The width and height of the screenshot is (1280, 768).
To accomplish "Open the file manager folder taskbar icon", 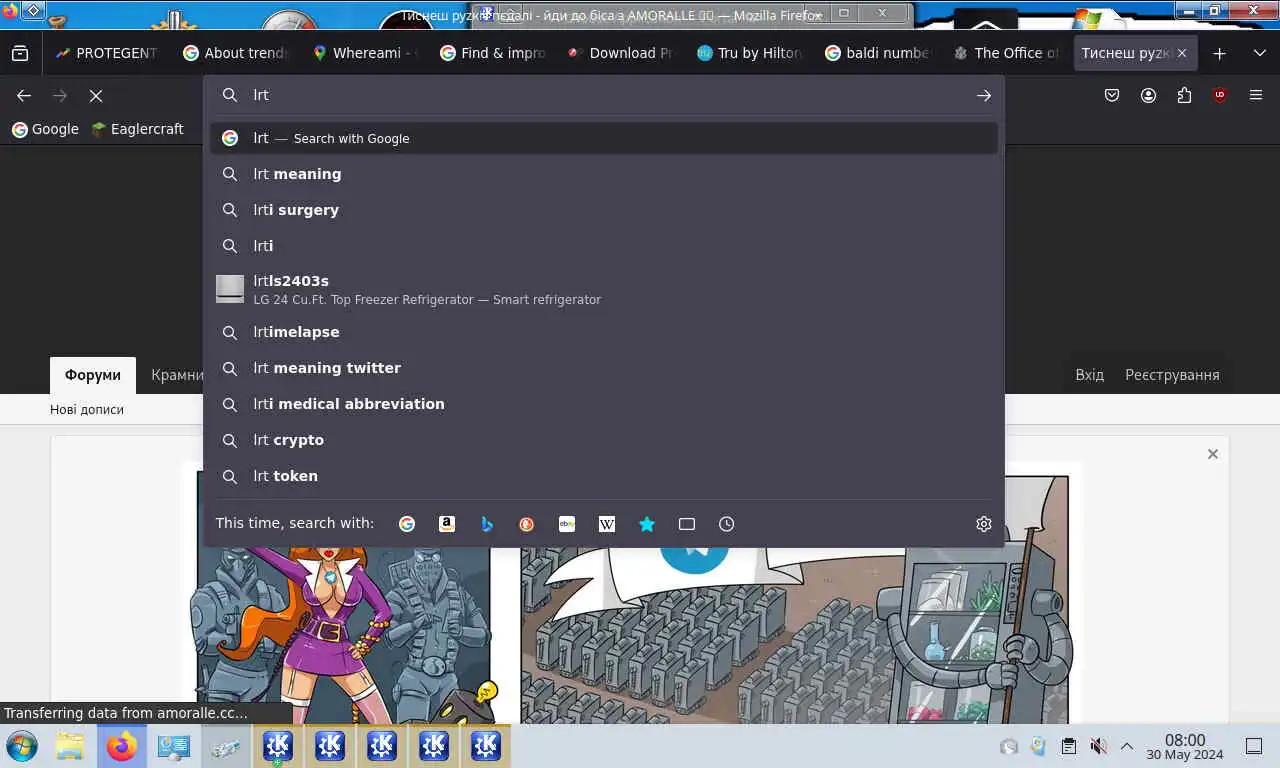I will 69,746.
